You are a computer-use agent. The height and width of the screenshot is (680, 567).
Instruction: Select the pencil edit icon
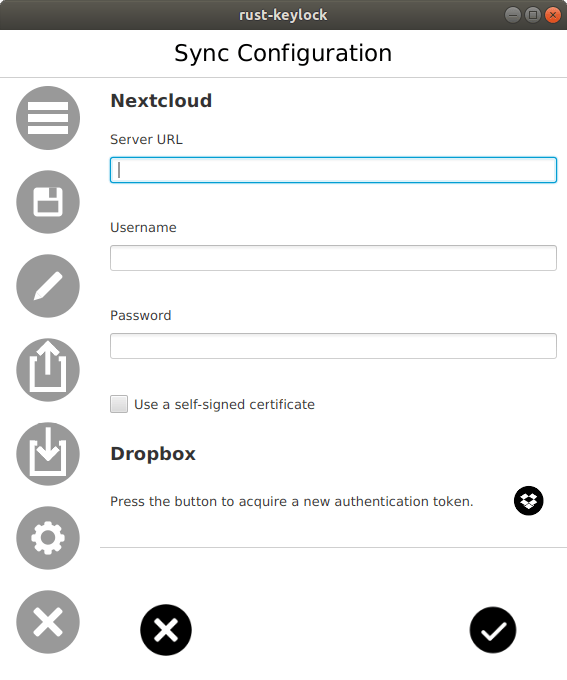pyautogui.click(x=48, y=286)
